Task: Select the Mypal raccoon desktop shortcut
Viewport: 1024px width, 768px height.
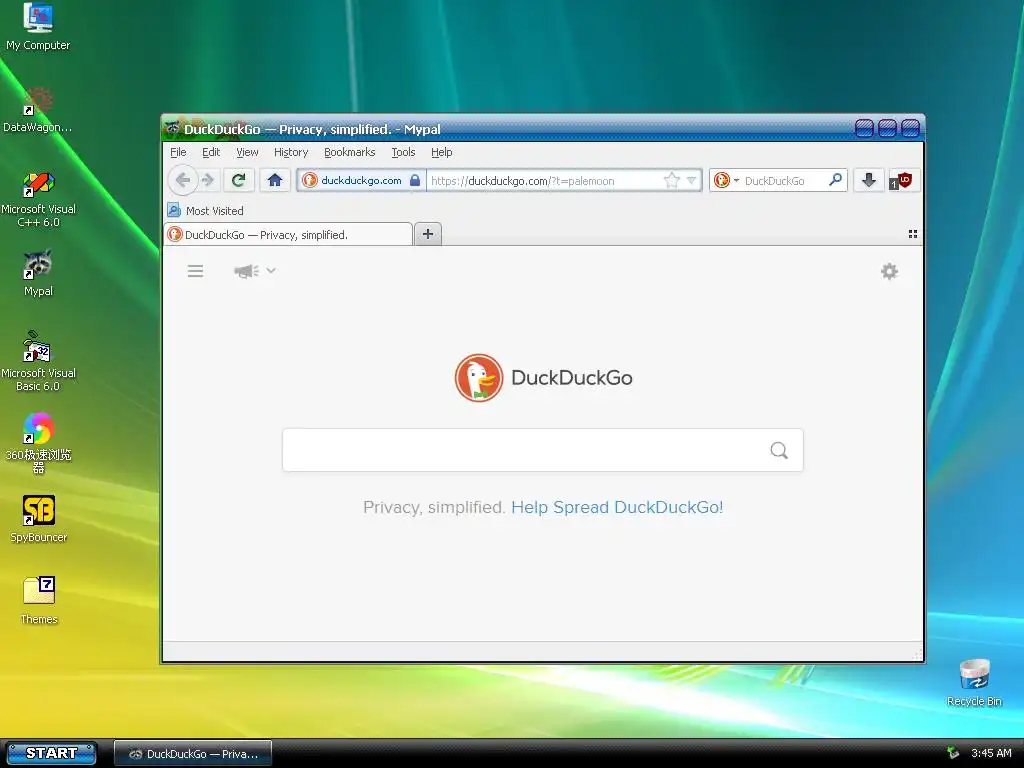Action: [38, 273]
